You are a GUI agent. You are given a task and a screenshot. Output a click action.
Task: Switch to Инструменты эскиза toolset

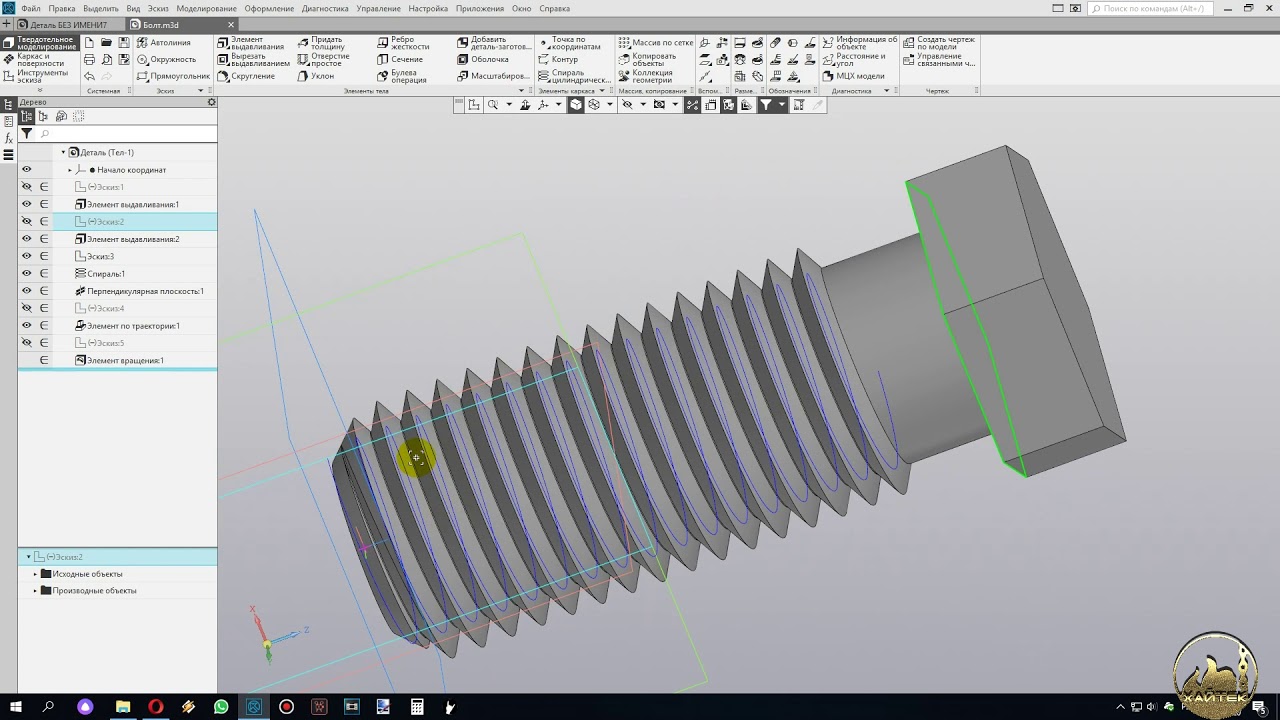tap(36, 76)
